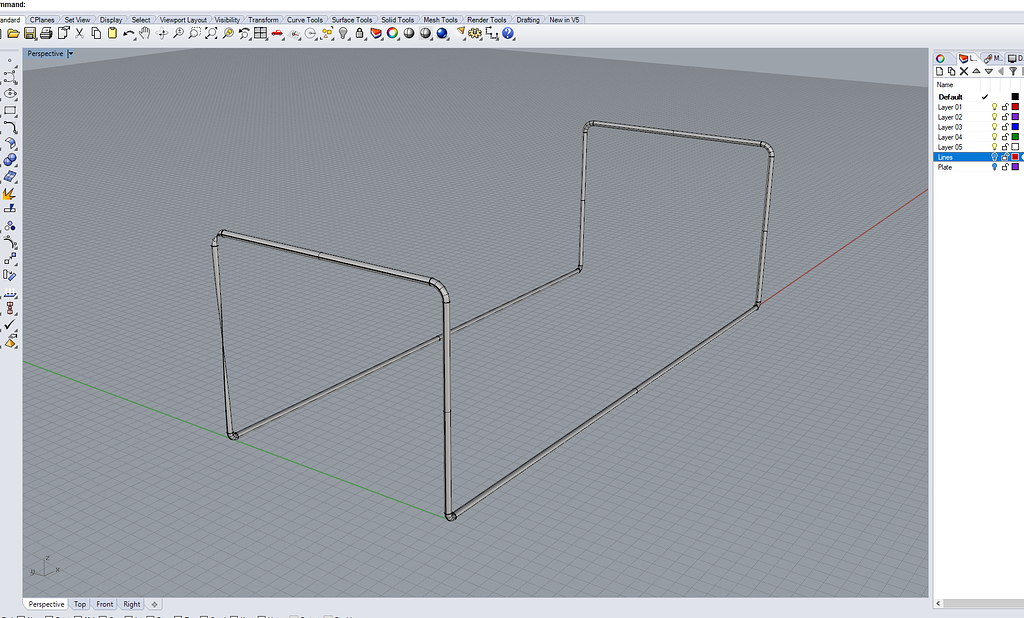Toggle visibility bulb for the Plate layer
This screenshot has height=618, width=1024.
(x=993, y=167)
